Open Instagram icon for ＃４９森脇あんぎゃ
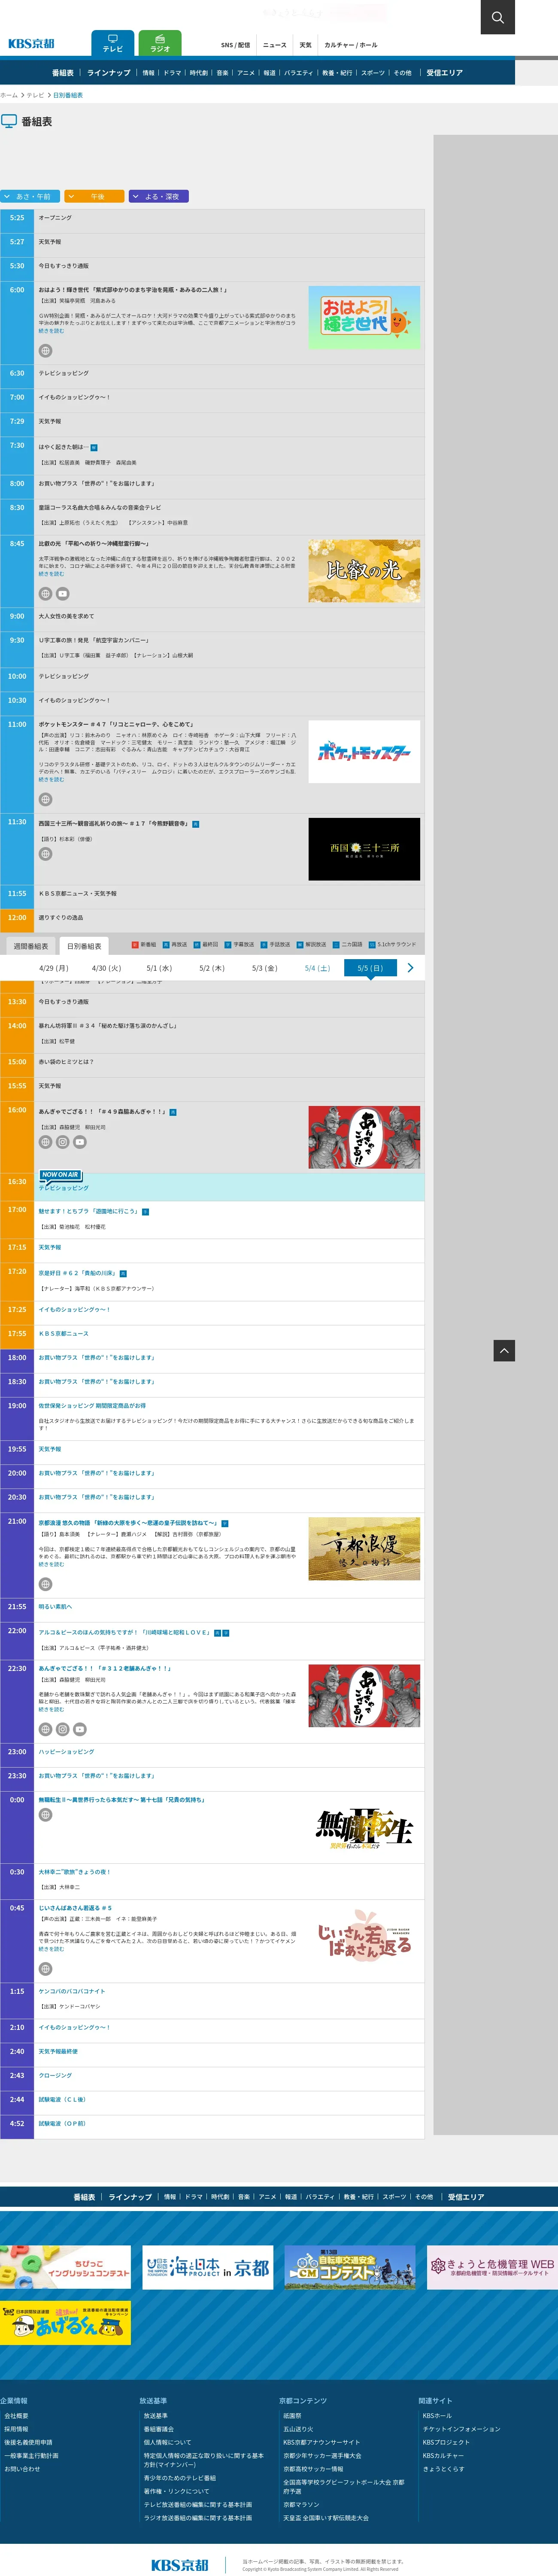The height and width of the screenshot is (2576, 558). coord(63,1142)
